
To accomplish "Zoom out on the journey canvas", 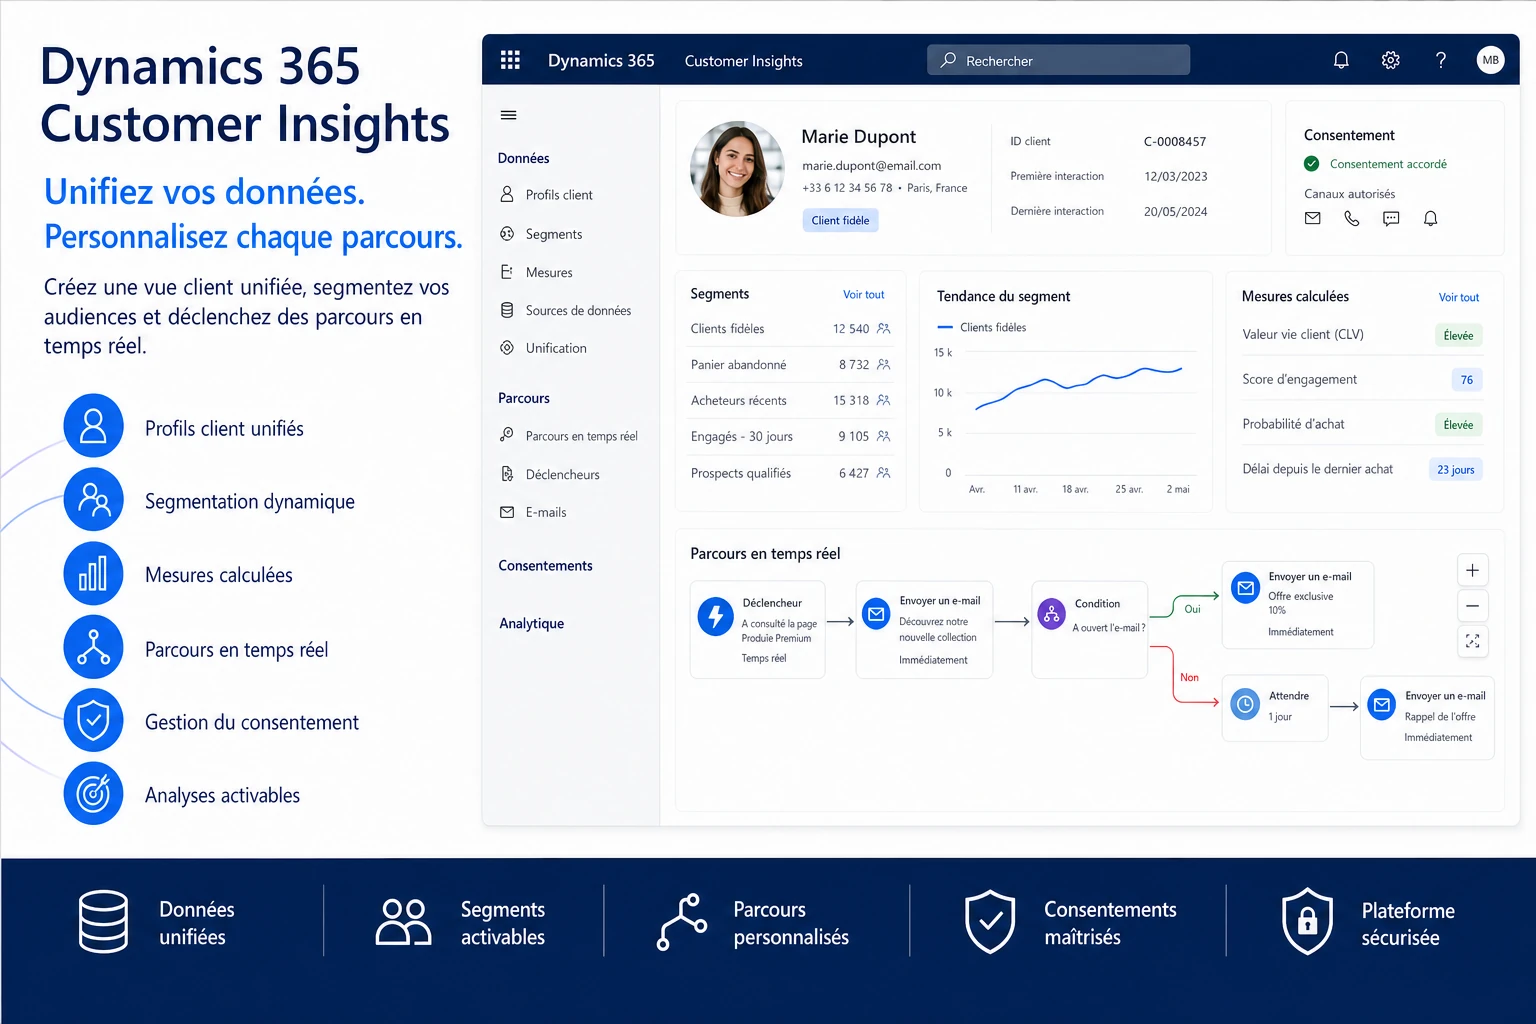I will pyautogui.click(x=1472, y=606).
